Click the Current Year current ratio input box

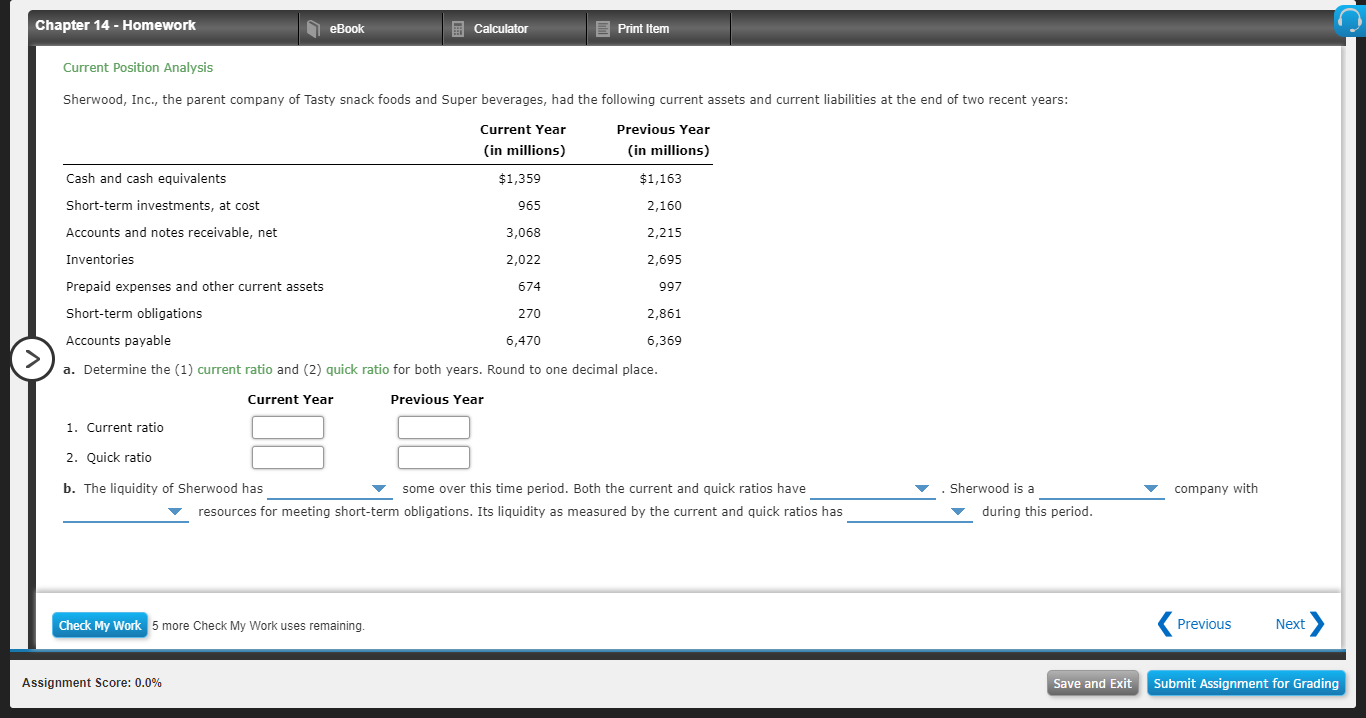tap(288, 427)
